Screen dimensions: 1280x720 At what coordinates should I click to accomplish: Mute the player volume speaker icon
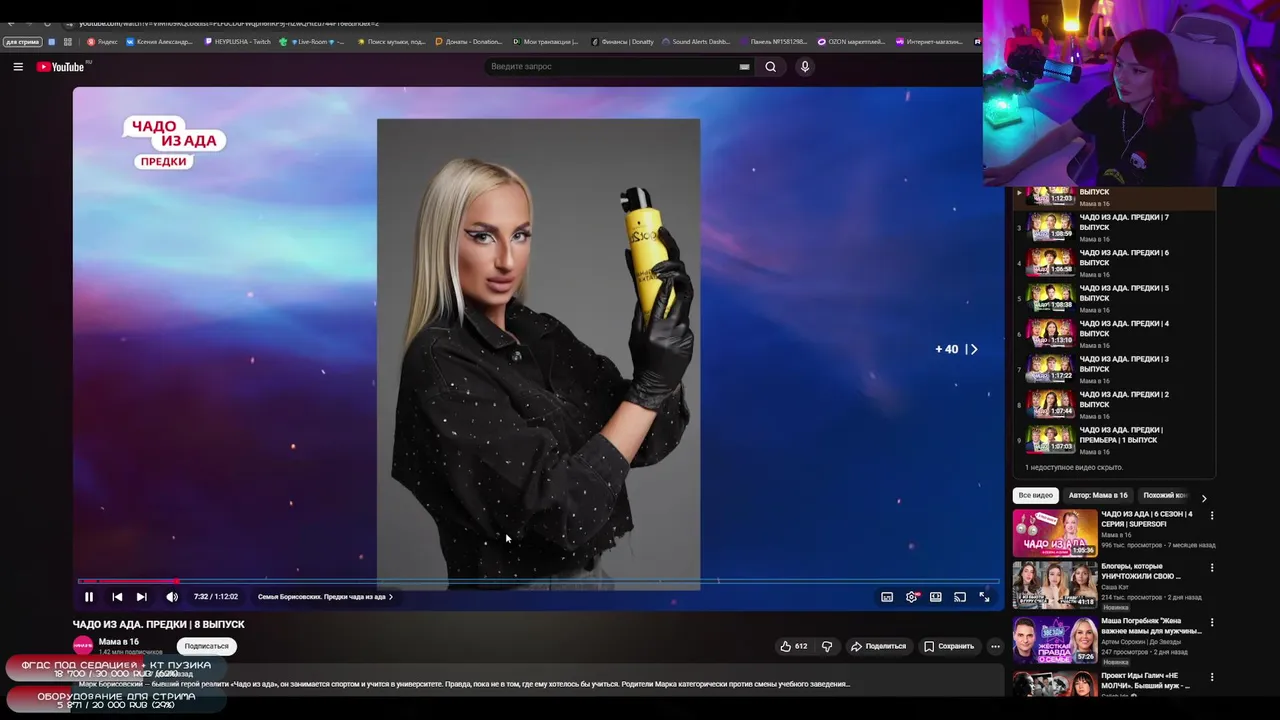click(x=172, y=597)
